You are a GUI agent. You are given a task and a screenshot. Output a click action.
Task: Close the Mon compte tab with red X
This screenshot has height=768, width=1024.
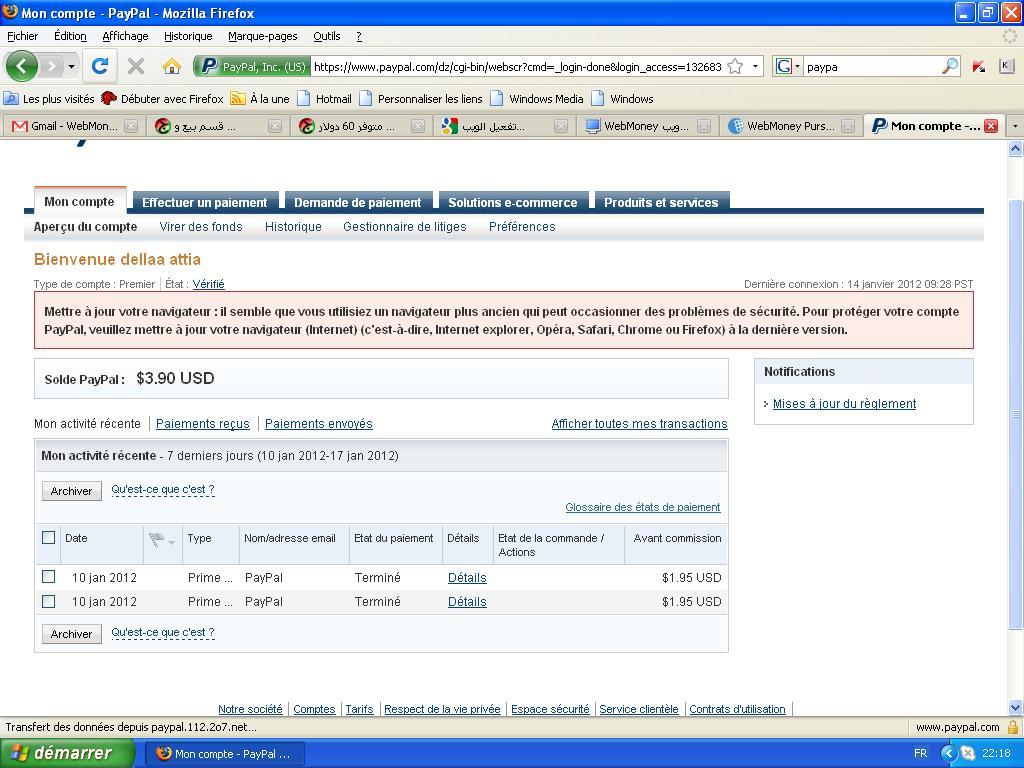click(x=991, y=126)
